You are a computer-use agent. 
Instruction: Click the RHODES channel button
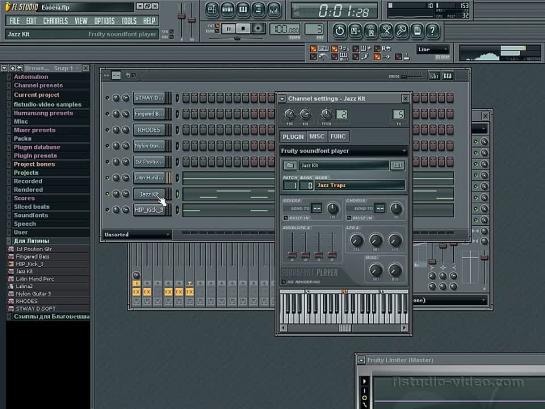149,130
